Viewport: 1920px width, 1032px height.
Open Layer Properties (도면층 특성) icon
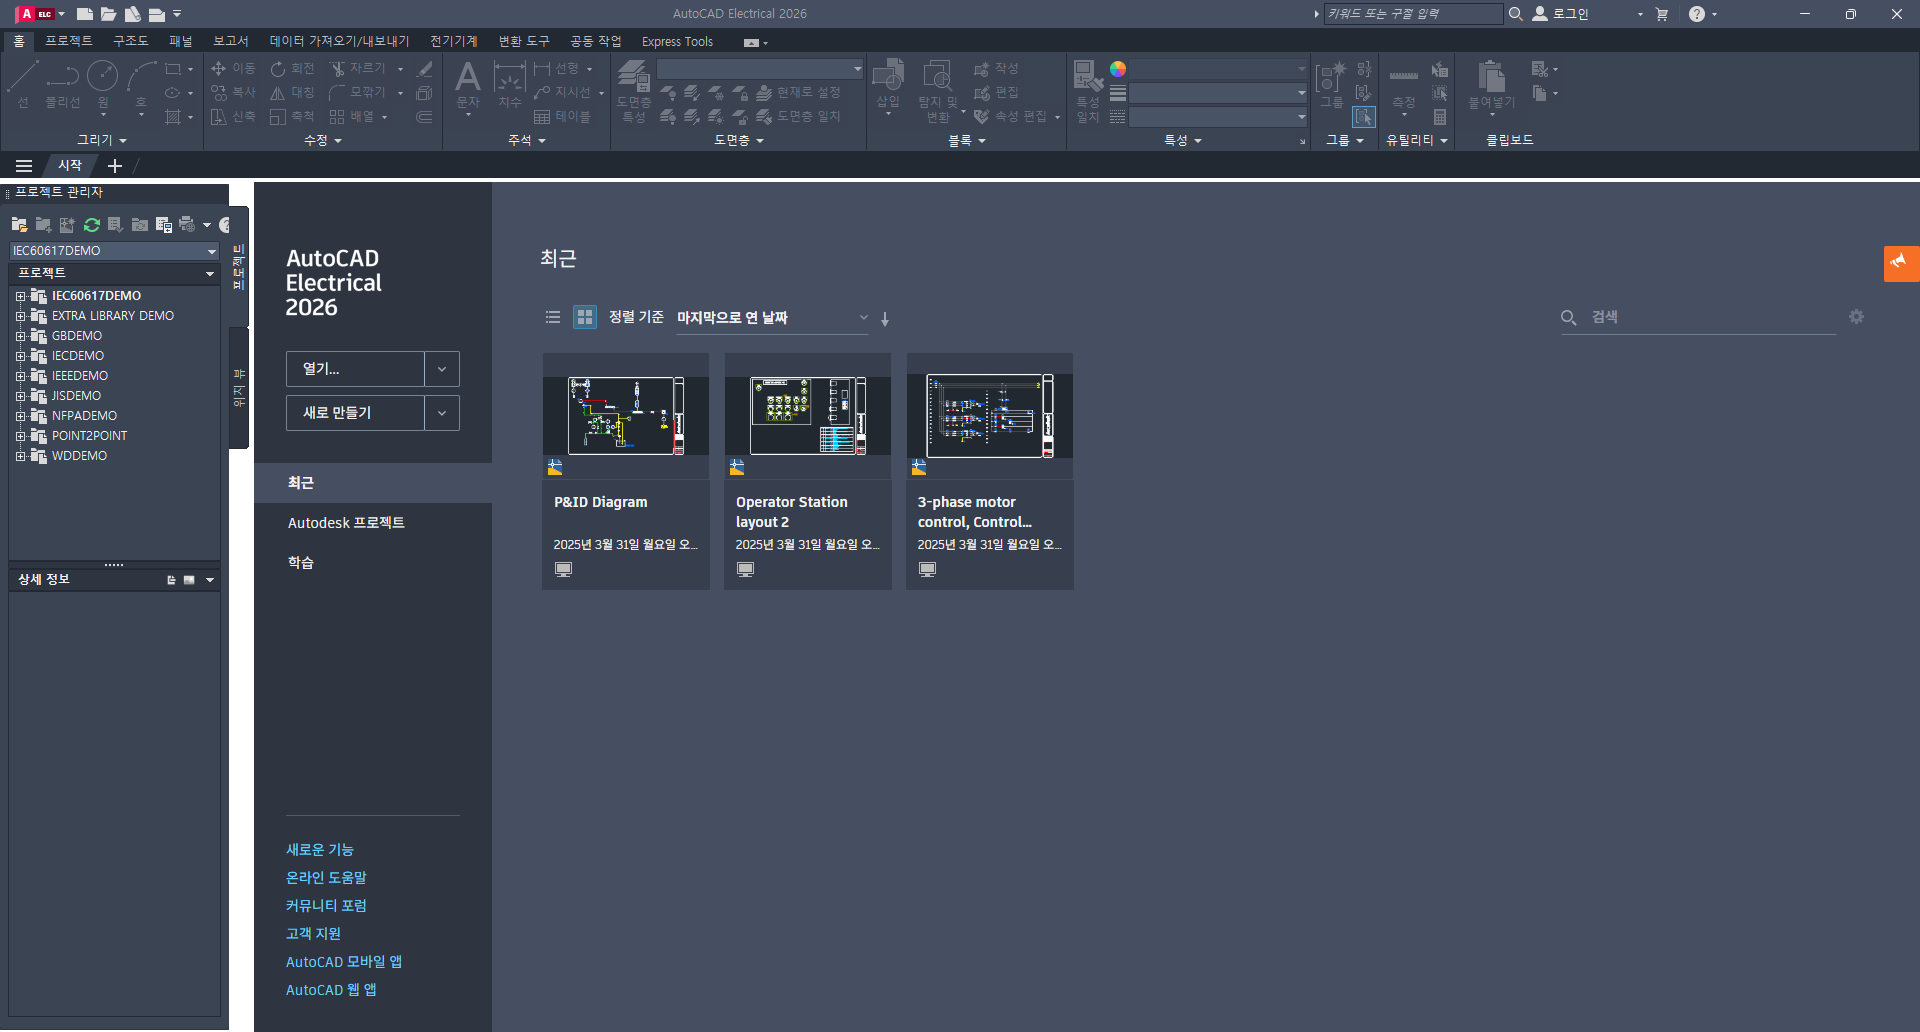click(634, 90)
